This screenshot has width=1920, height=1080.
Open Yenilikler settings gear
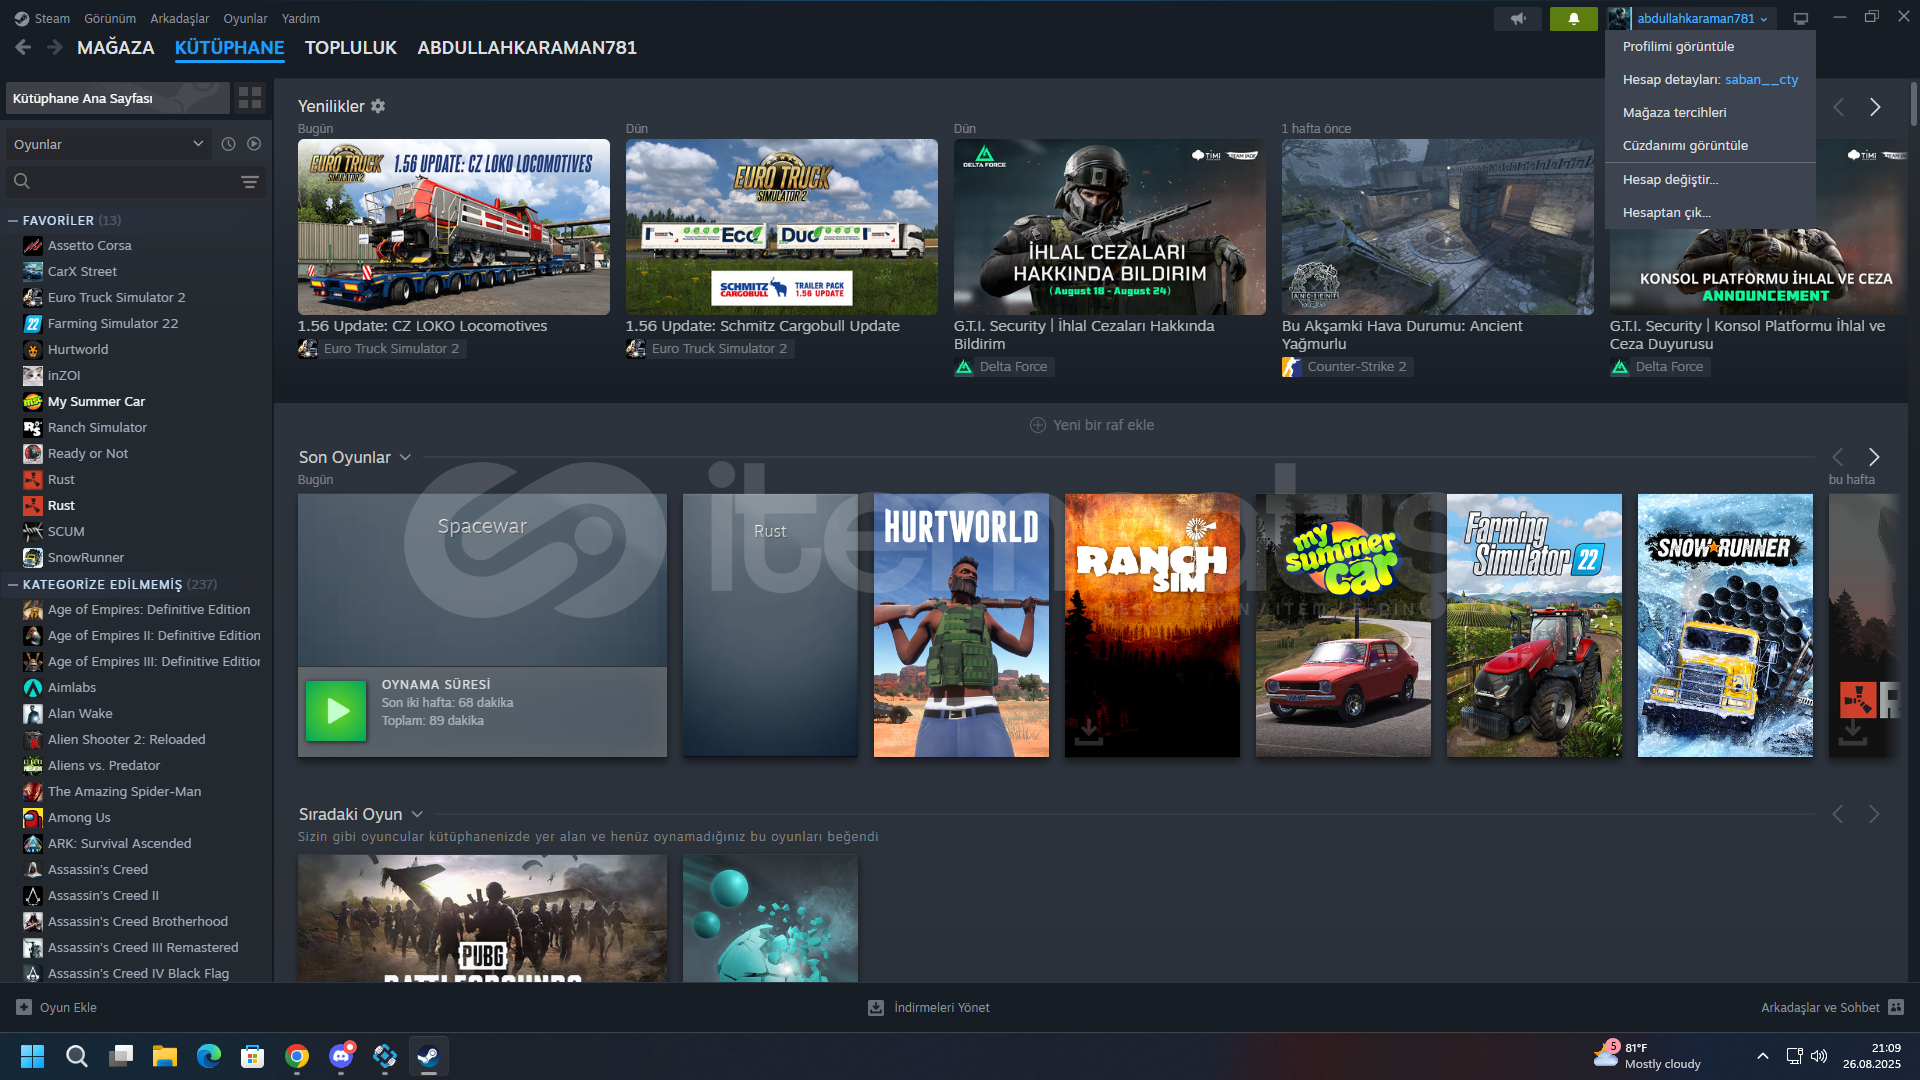pos(378,106)
